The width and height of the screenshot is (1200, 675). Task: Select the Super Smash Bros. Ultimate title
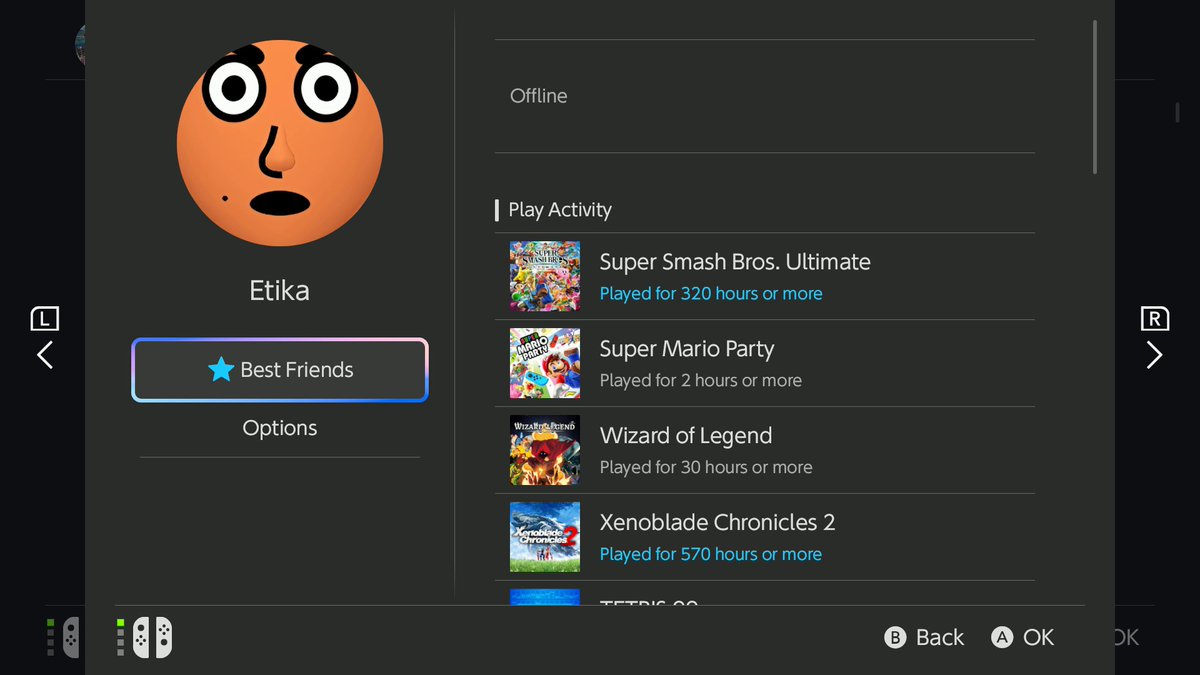coord(735,262)
